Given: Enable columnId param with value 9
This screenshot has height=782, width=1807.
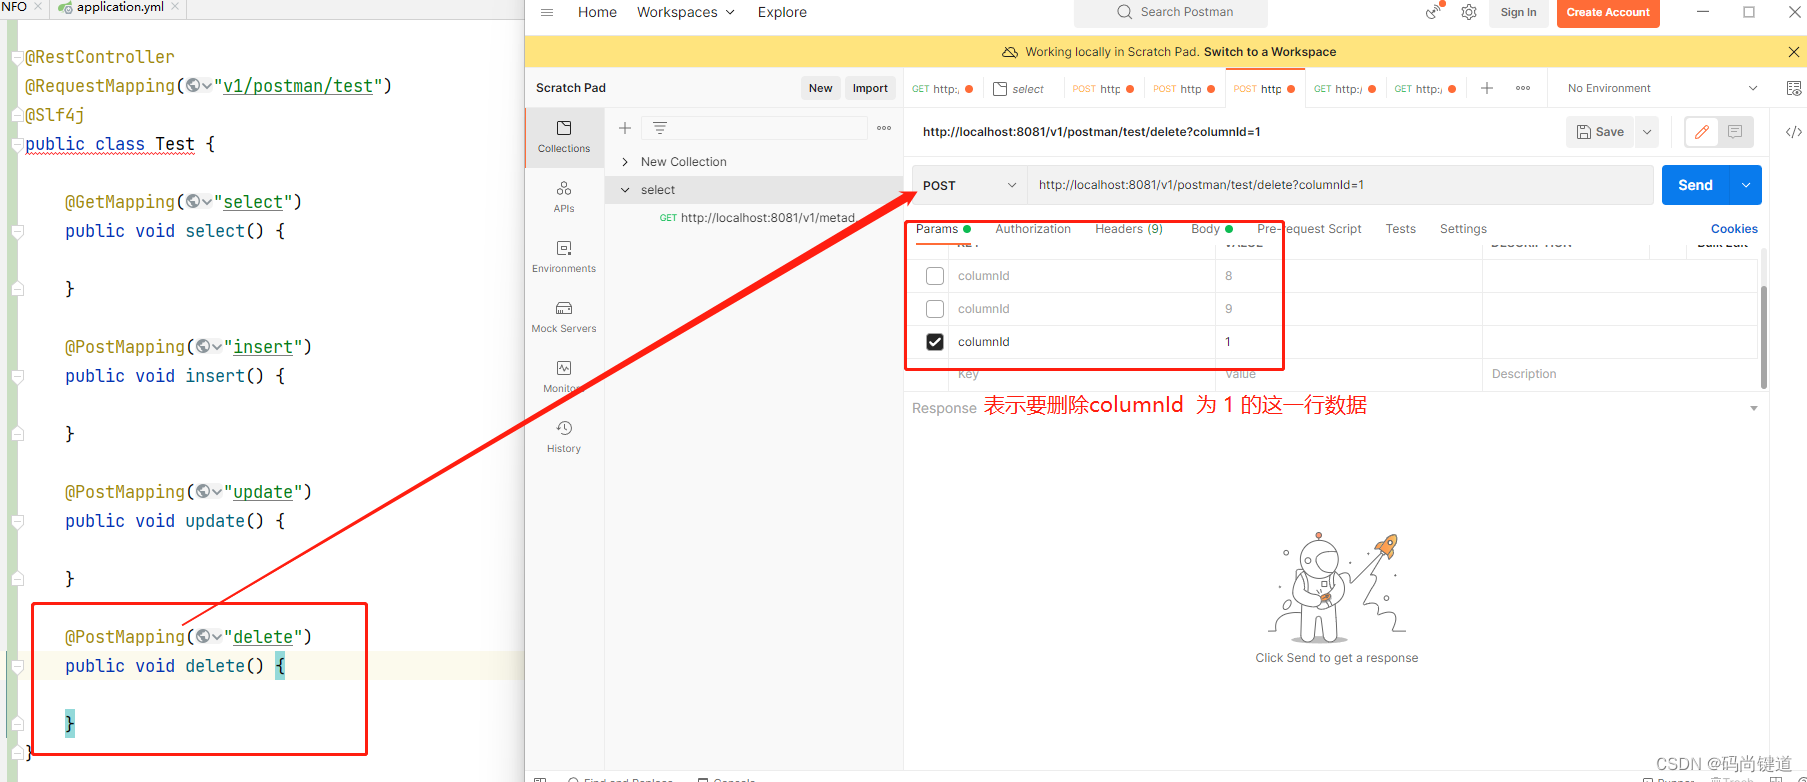Looking at the screenshot, I should (935, 309).
